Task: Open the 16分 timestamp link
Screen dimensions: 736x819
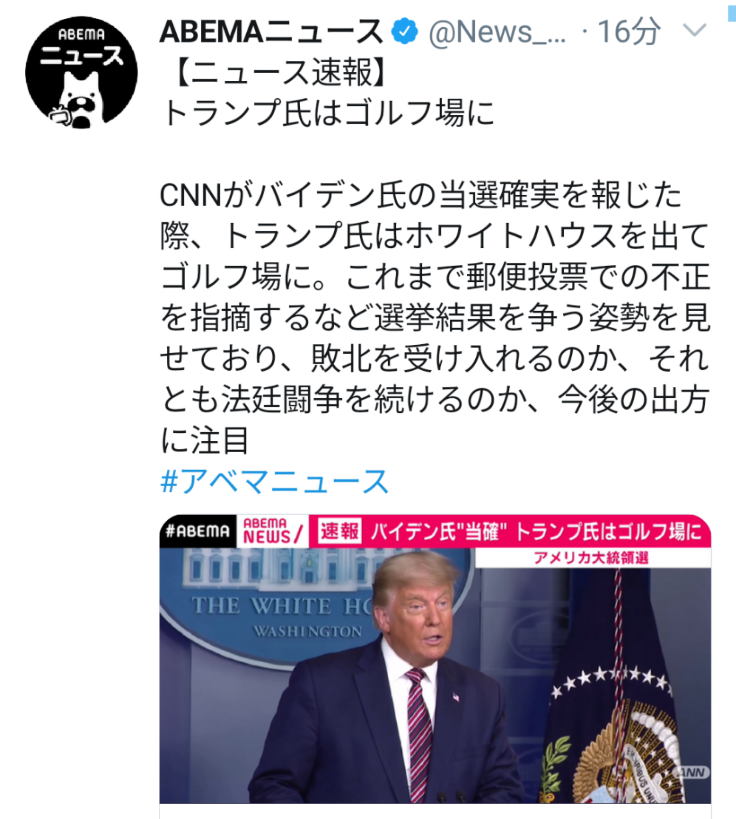Action: (628, 31)
